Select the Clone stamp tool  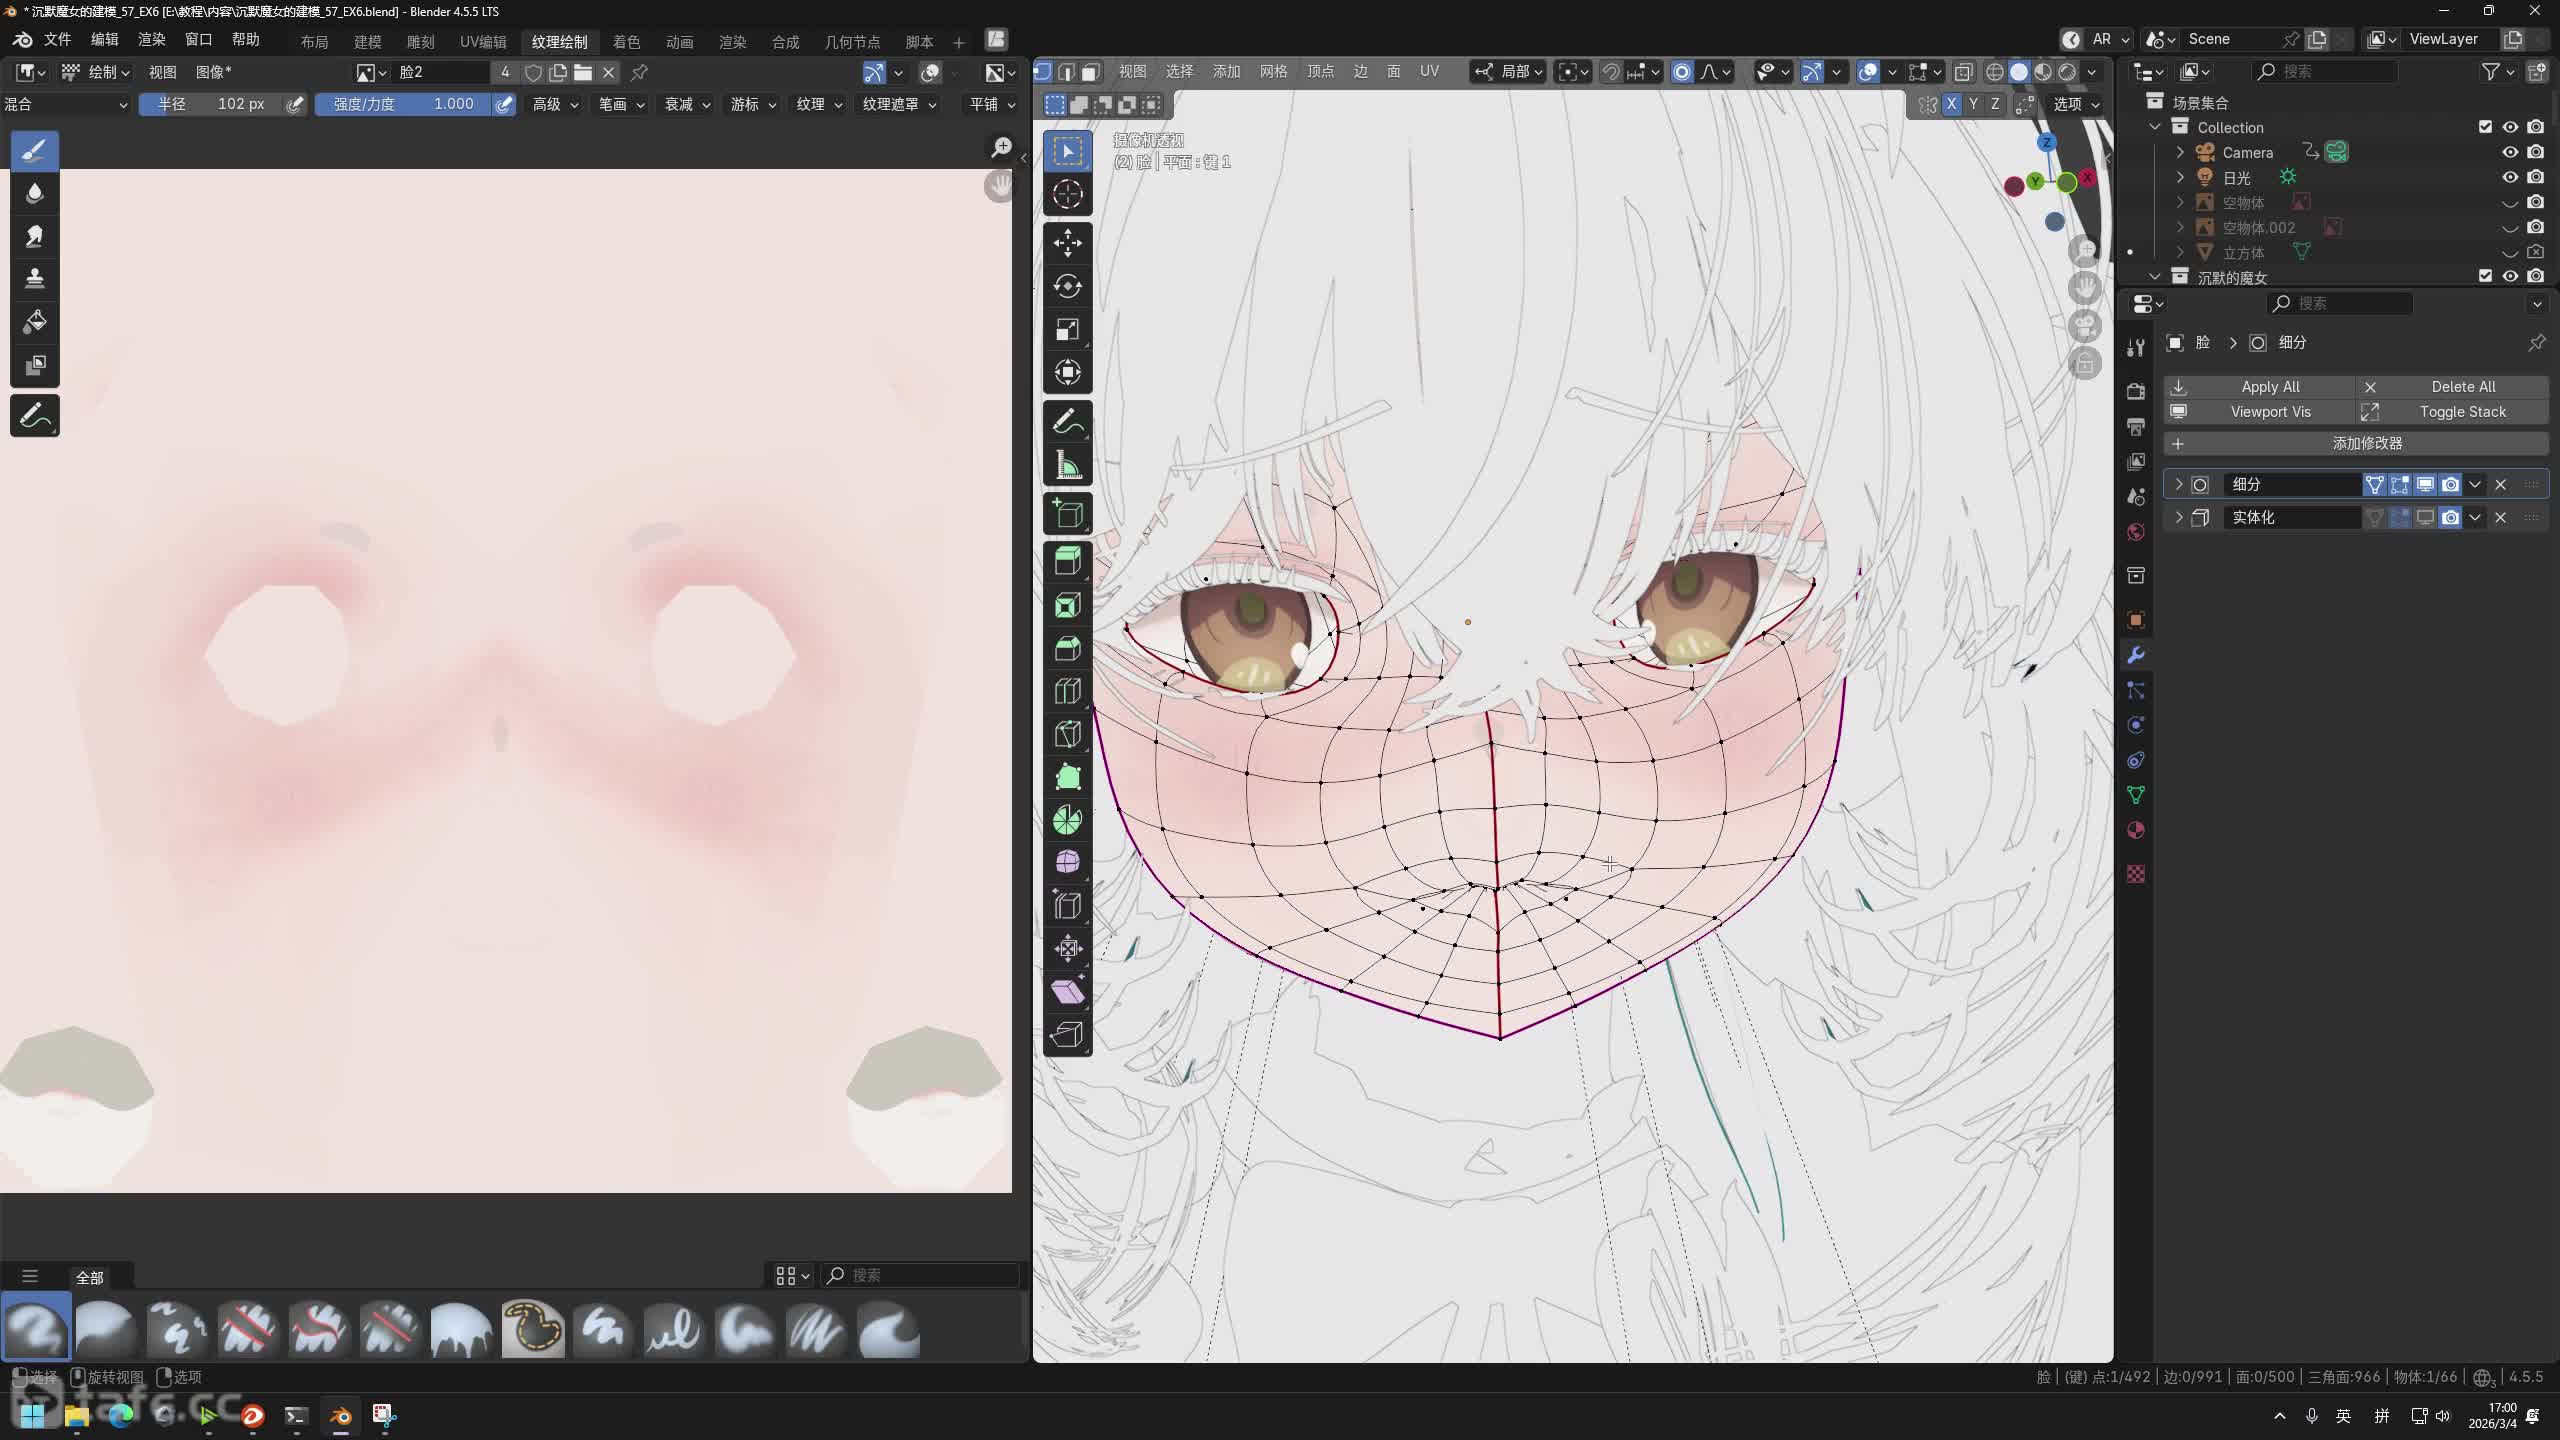pos(34,279)
